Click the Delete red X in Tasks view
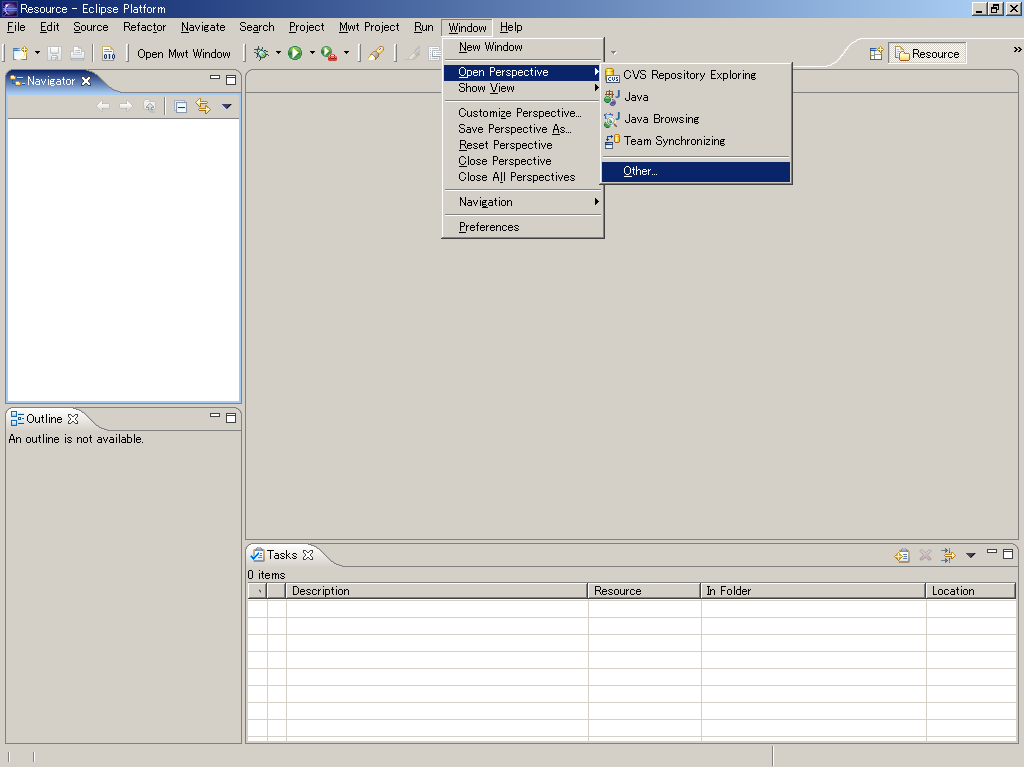The height and width of the screenshot is (768, 1024). 925,556
